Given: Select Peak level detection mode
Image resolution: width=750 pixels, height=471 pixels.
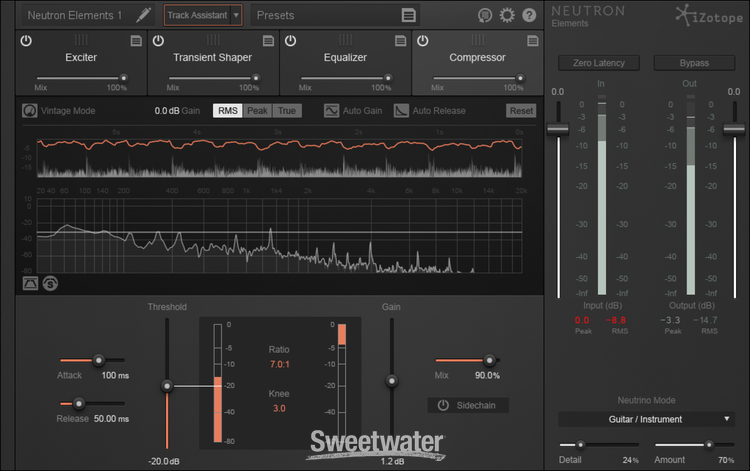Looking at the screenshot, I should pyautogui.click(x=257, y=111).
